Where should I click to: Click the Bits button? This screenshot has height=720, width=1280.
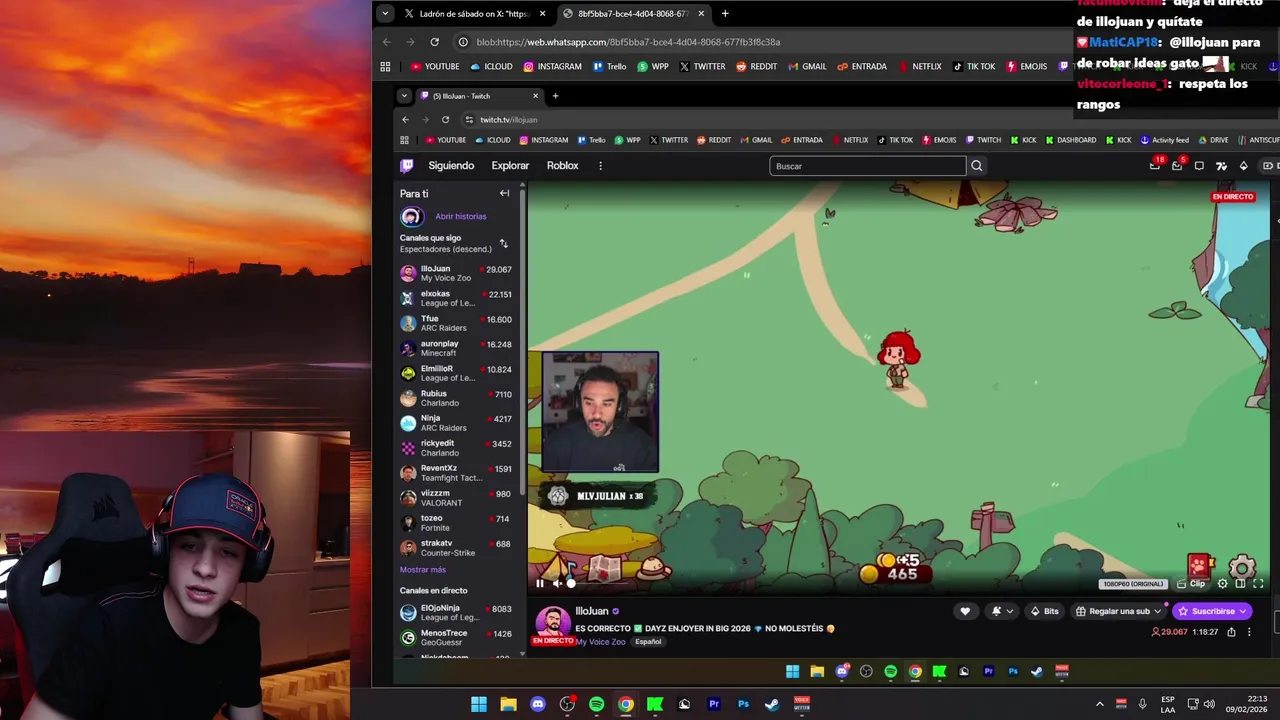coord(1044,611)
